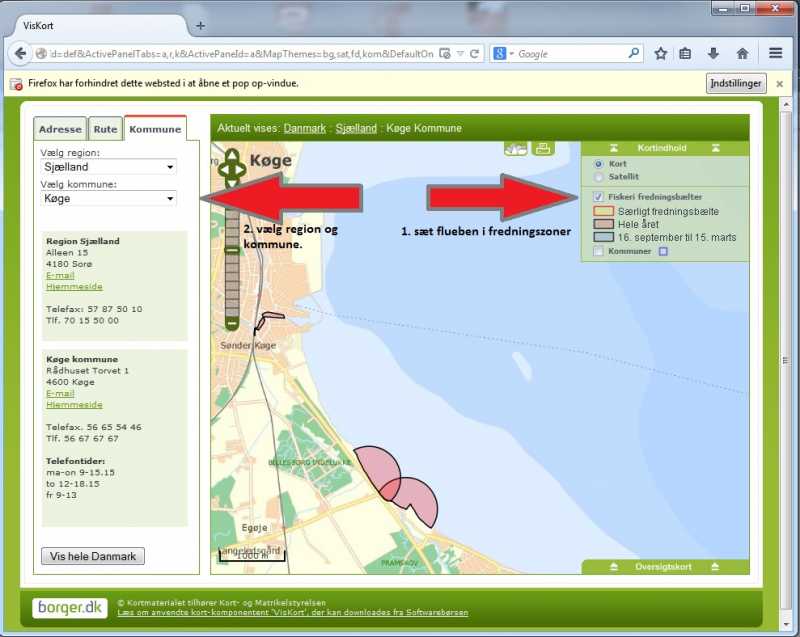
Task: Click the Vis hele Danmark button
Action: (93, 556)
